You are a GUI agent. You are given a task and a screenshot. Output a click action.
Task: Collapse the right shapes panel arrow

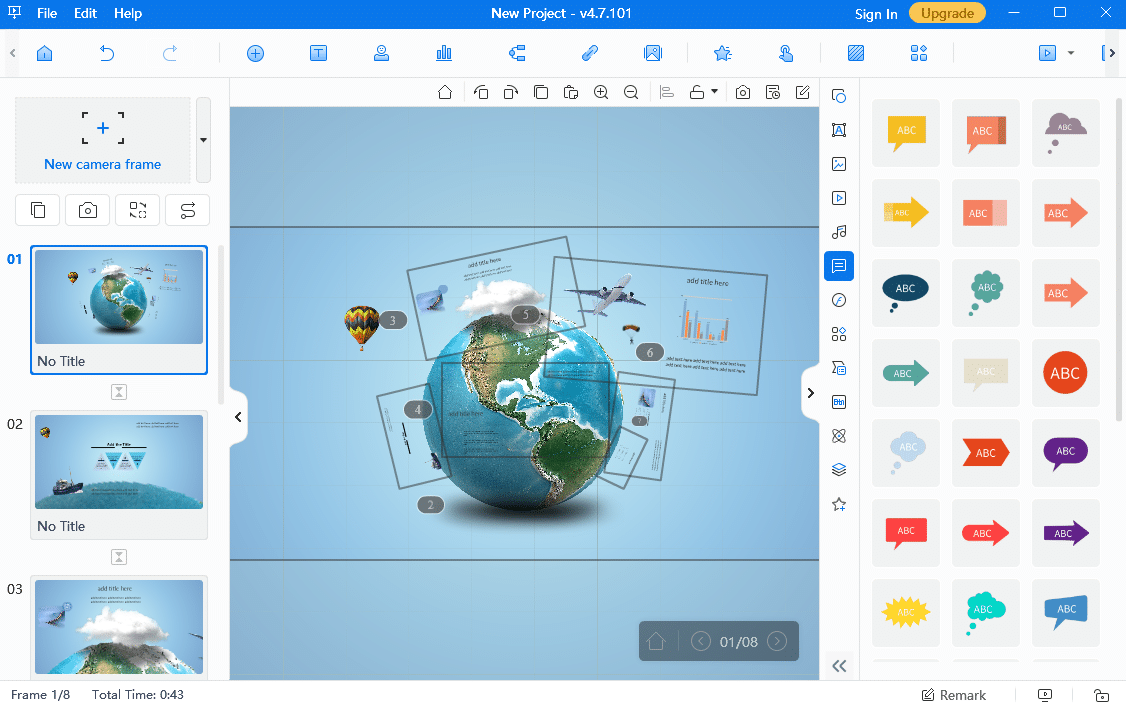[810, 394]
